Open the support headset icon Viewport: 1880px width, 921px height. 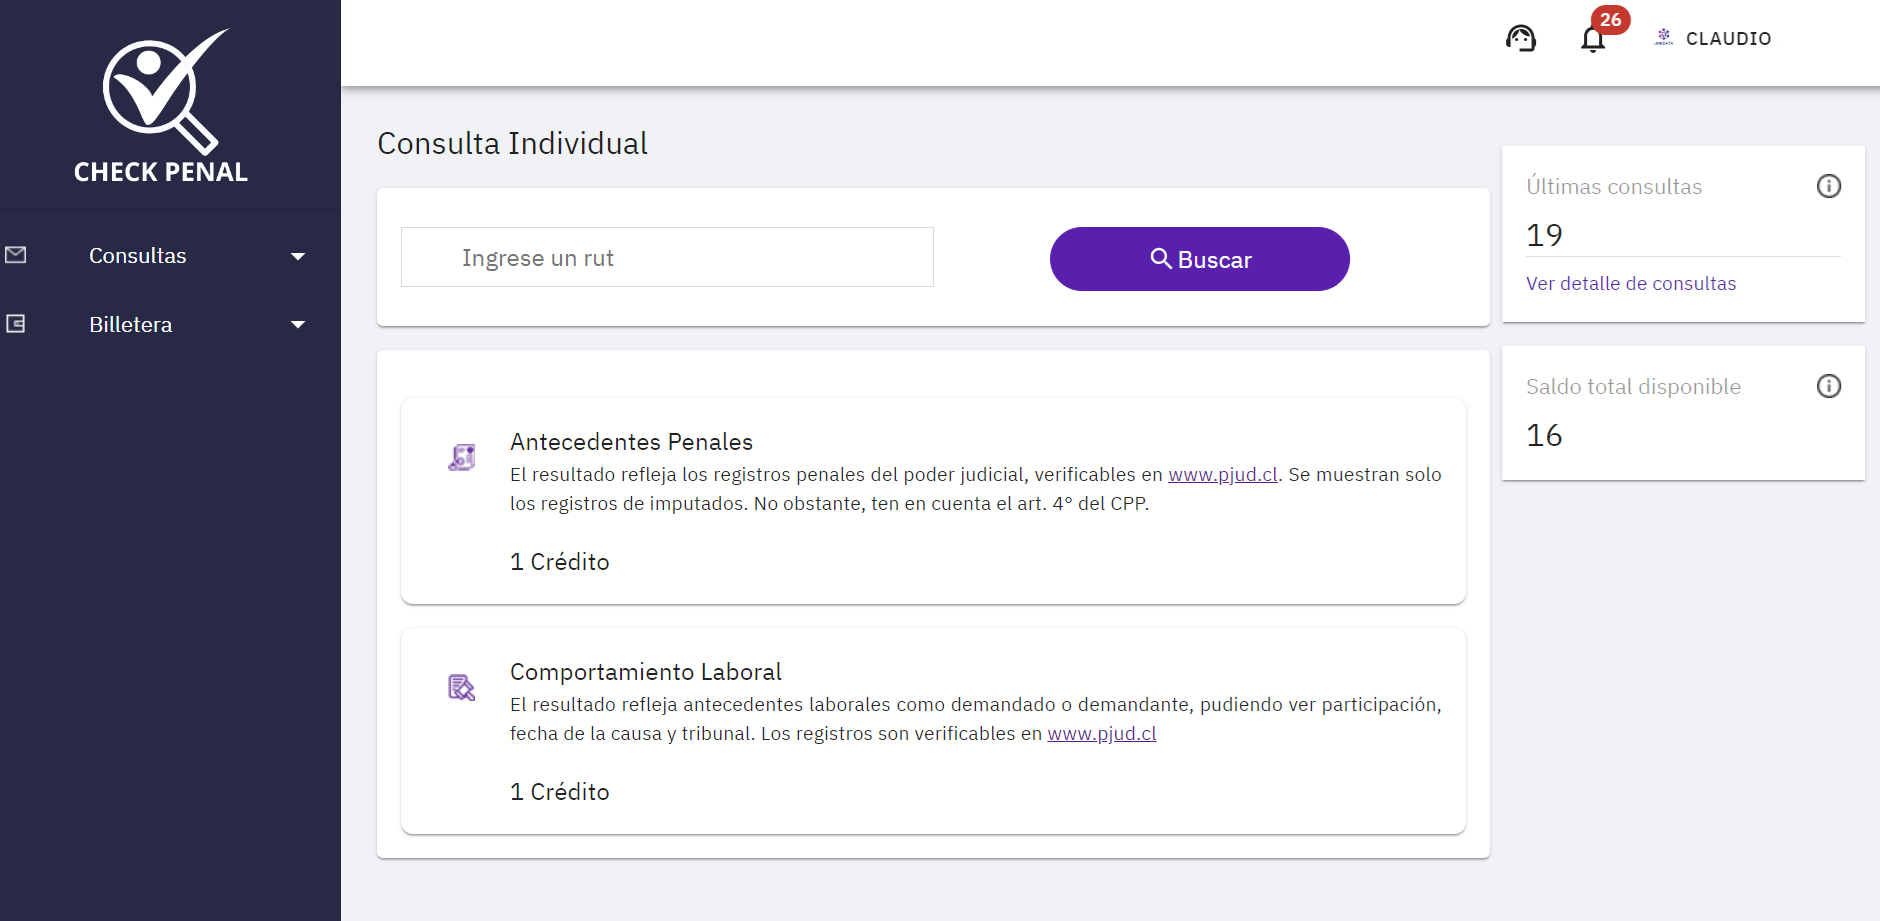click(x=1521, y=37)
